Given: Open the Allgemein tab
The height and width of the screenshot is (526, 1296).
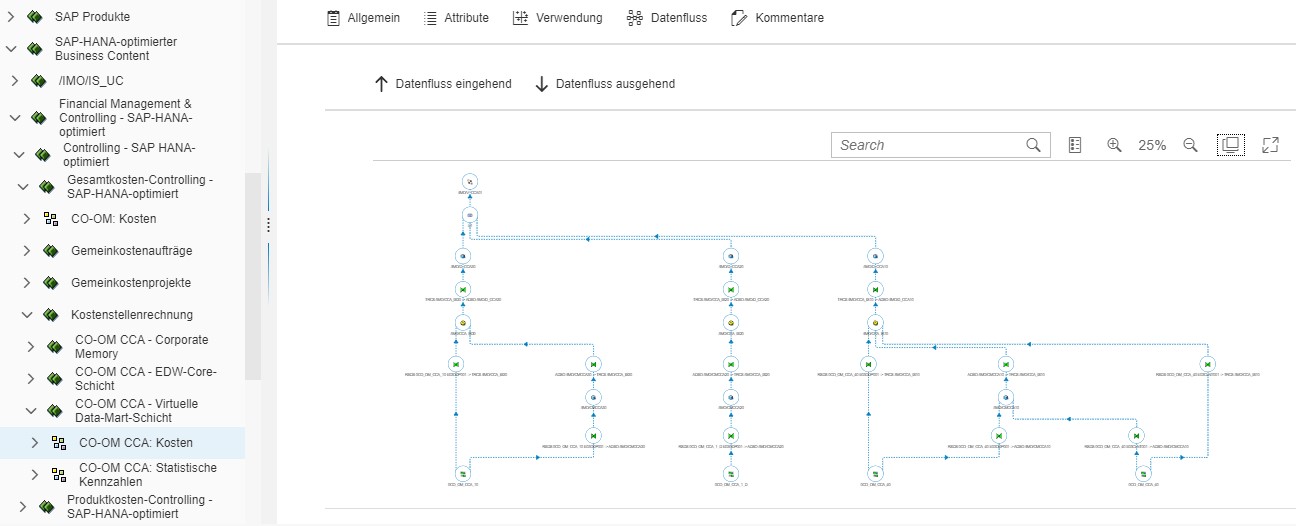Looking at the screenshot, I should coord(364,18).
